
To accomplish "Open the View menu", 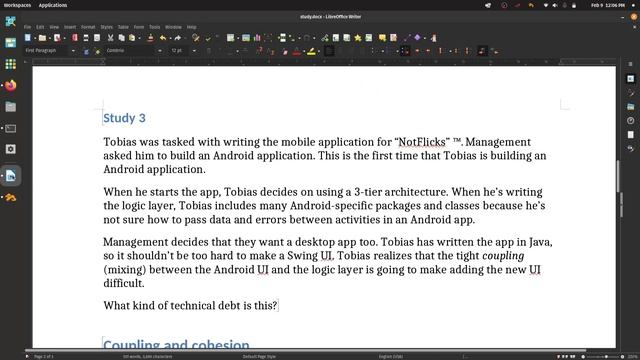I will 54,27.
